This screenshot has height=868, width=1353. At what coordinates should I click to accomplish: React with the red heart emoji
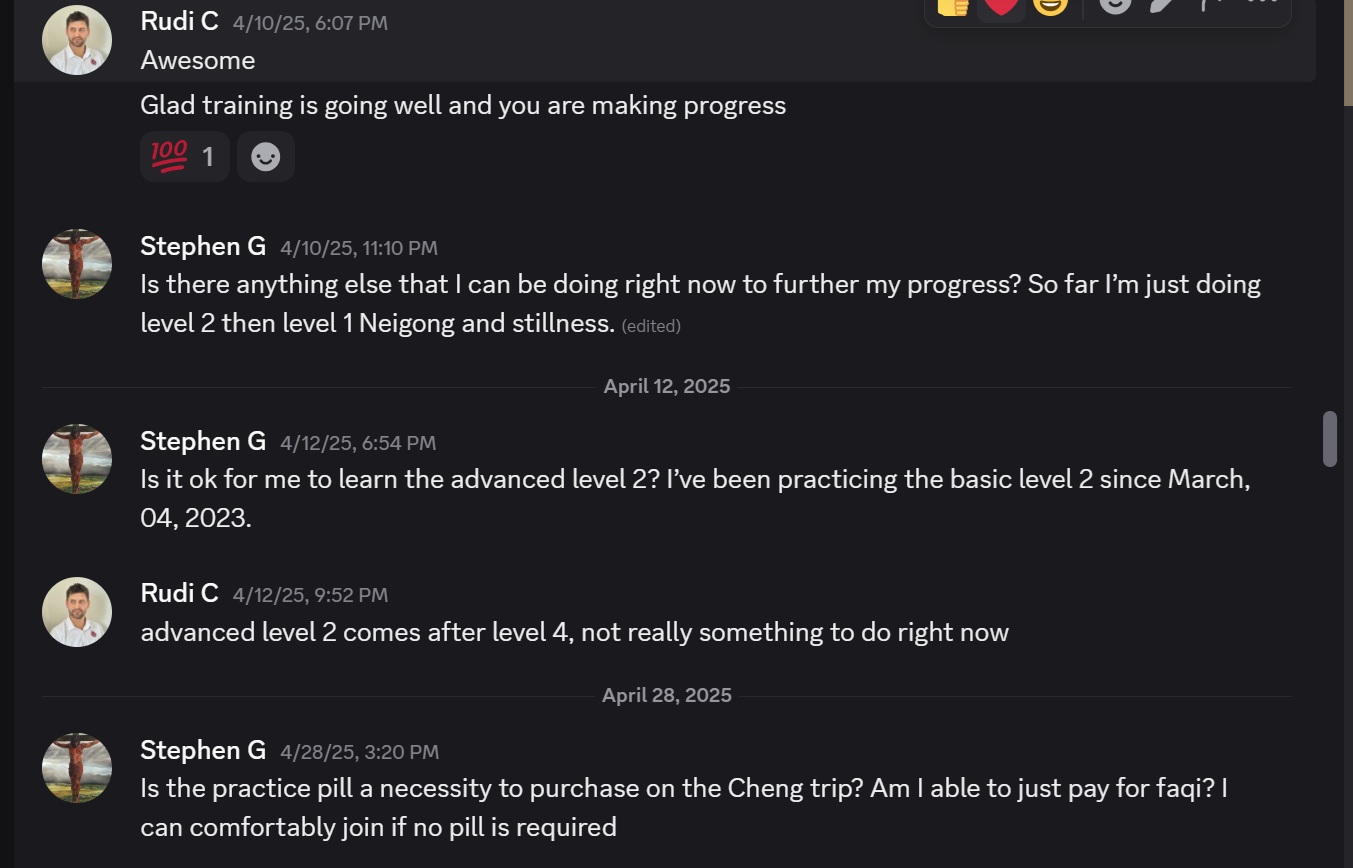(x=1001, y=6)
